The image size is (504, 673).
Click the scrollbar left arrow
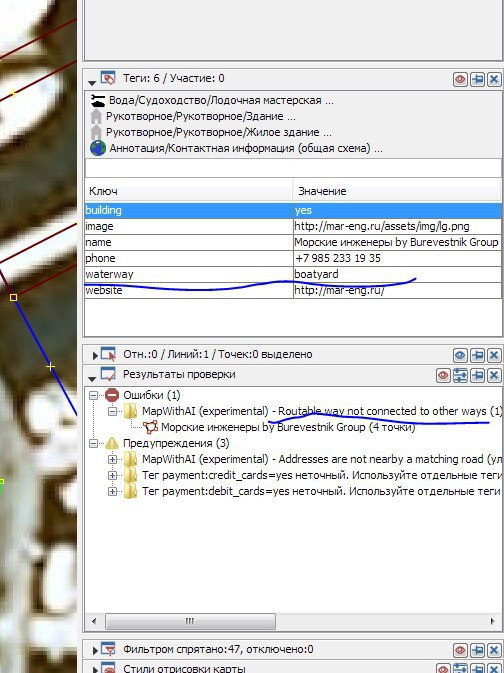coord(94,621)
